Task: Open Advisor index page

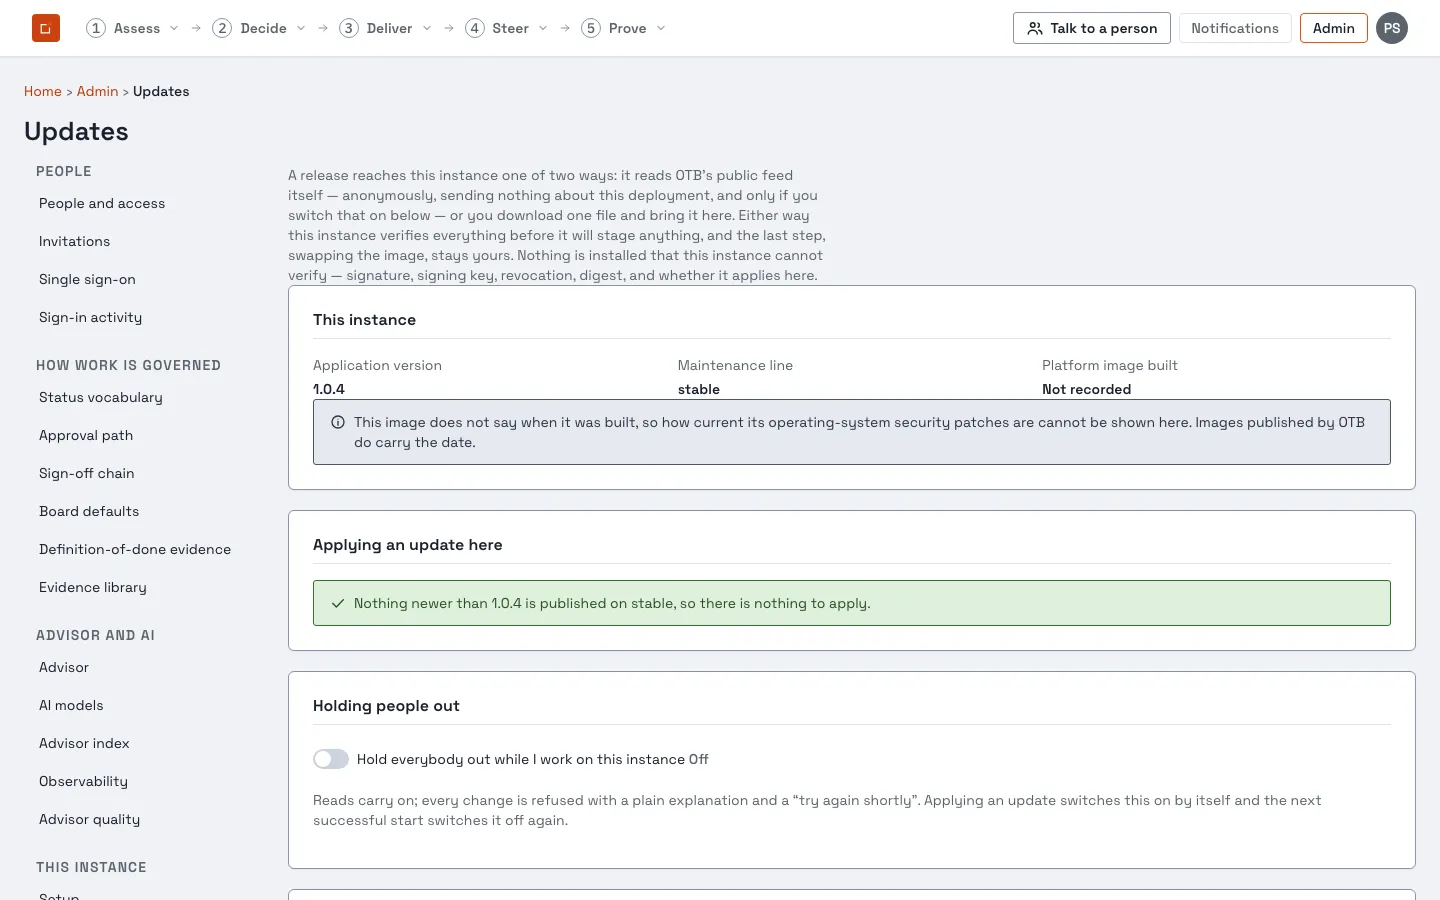Action: (84, 743)
